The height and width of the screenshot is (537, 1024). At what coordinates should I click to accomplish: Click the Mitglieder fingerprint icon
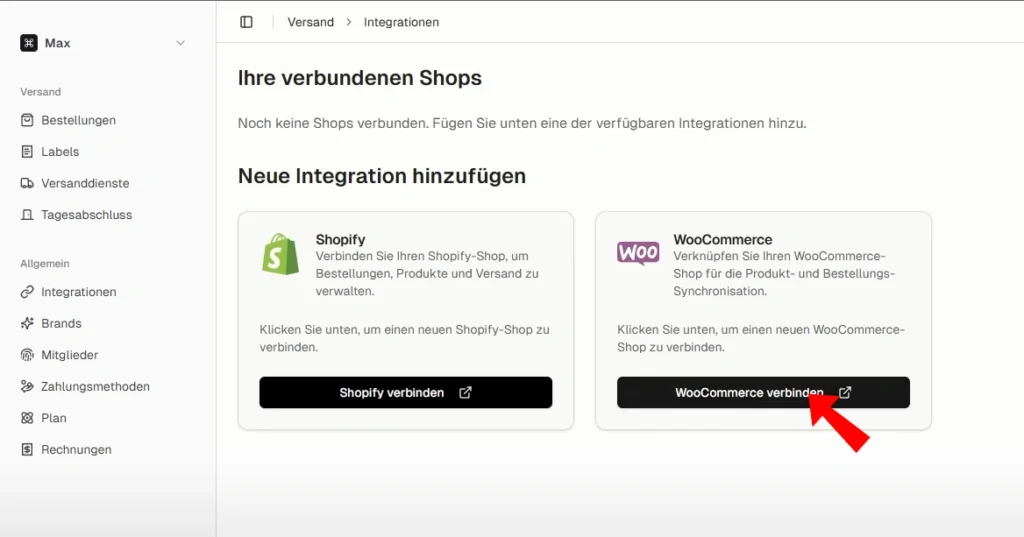coord(27,355)
